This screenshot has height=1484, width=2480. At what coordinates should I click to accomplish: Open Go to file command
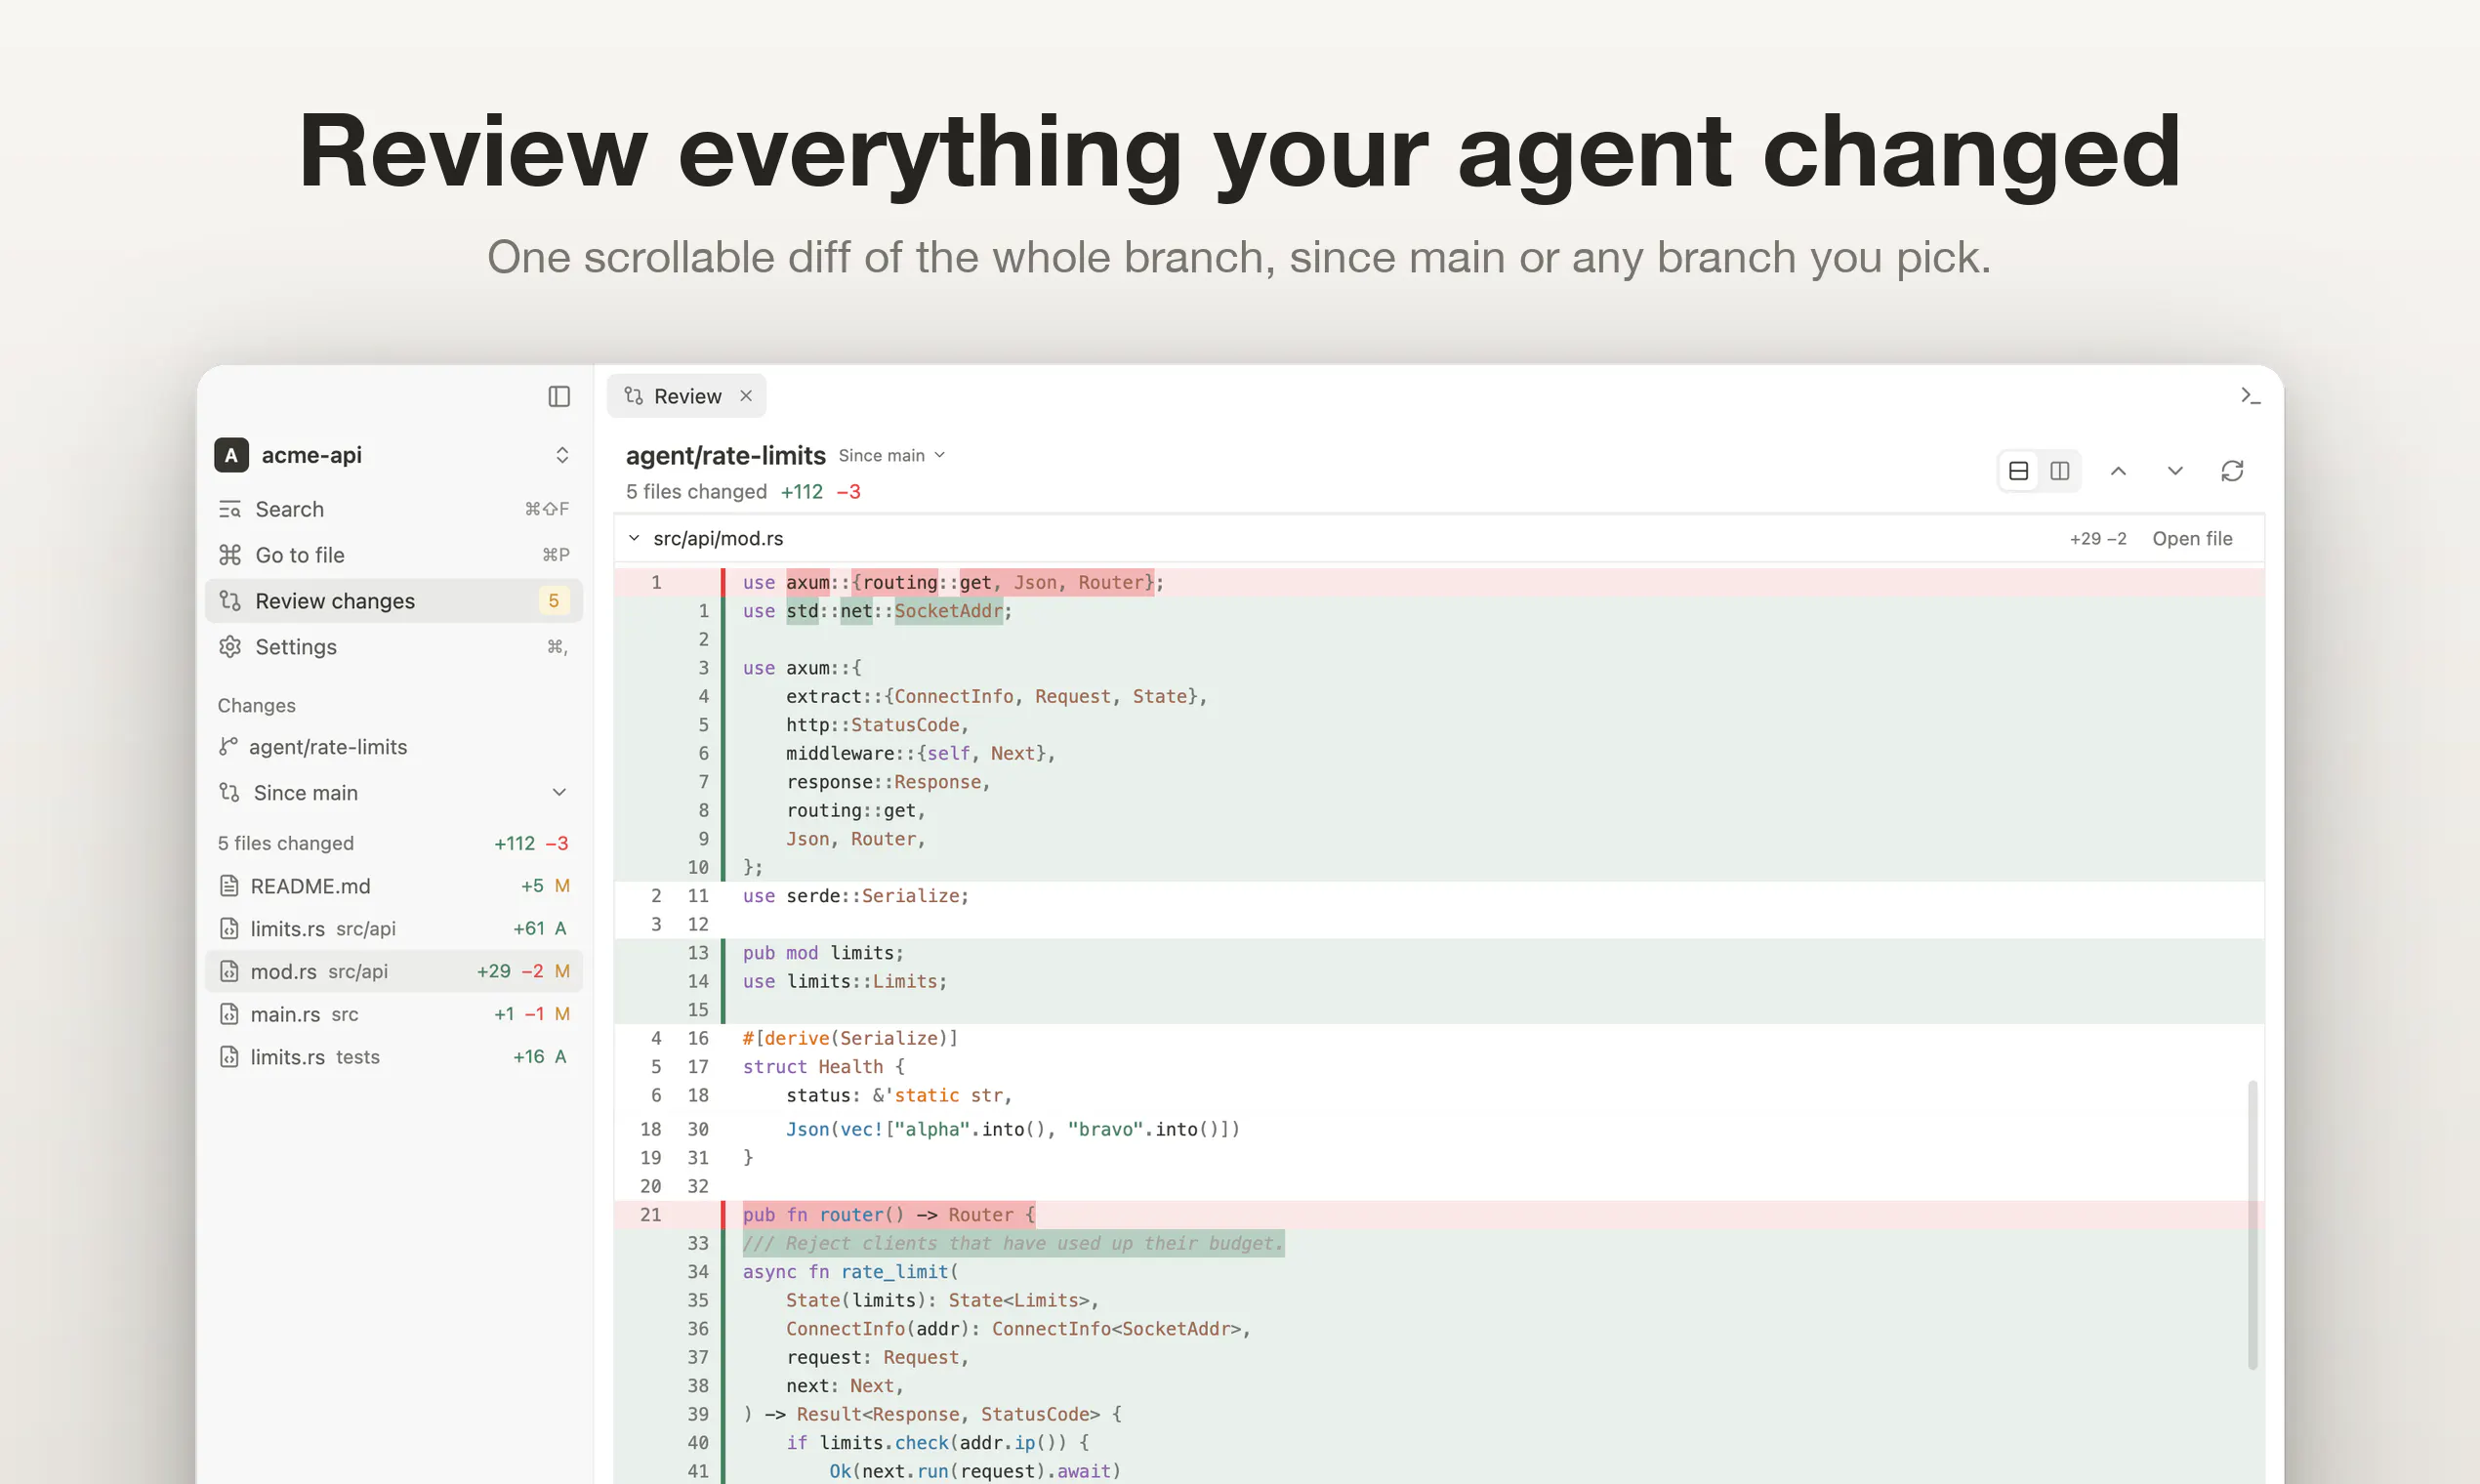coord(393,555)
